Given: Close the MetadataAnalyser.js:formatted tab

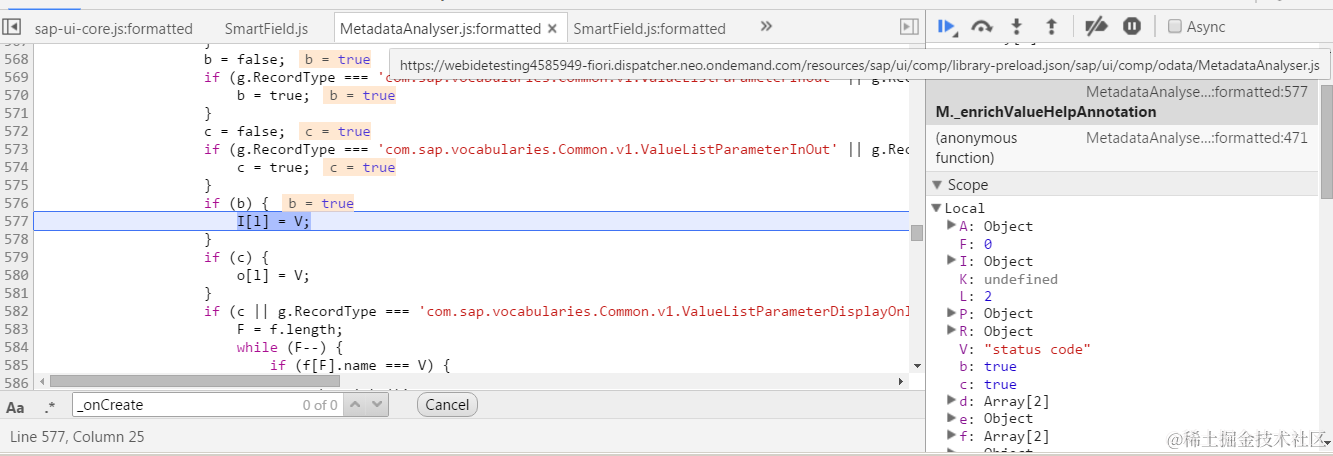Looking at the screenshot, I should click(553, 28).
